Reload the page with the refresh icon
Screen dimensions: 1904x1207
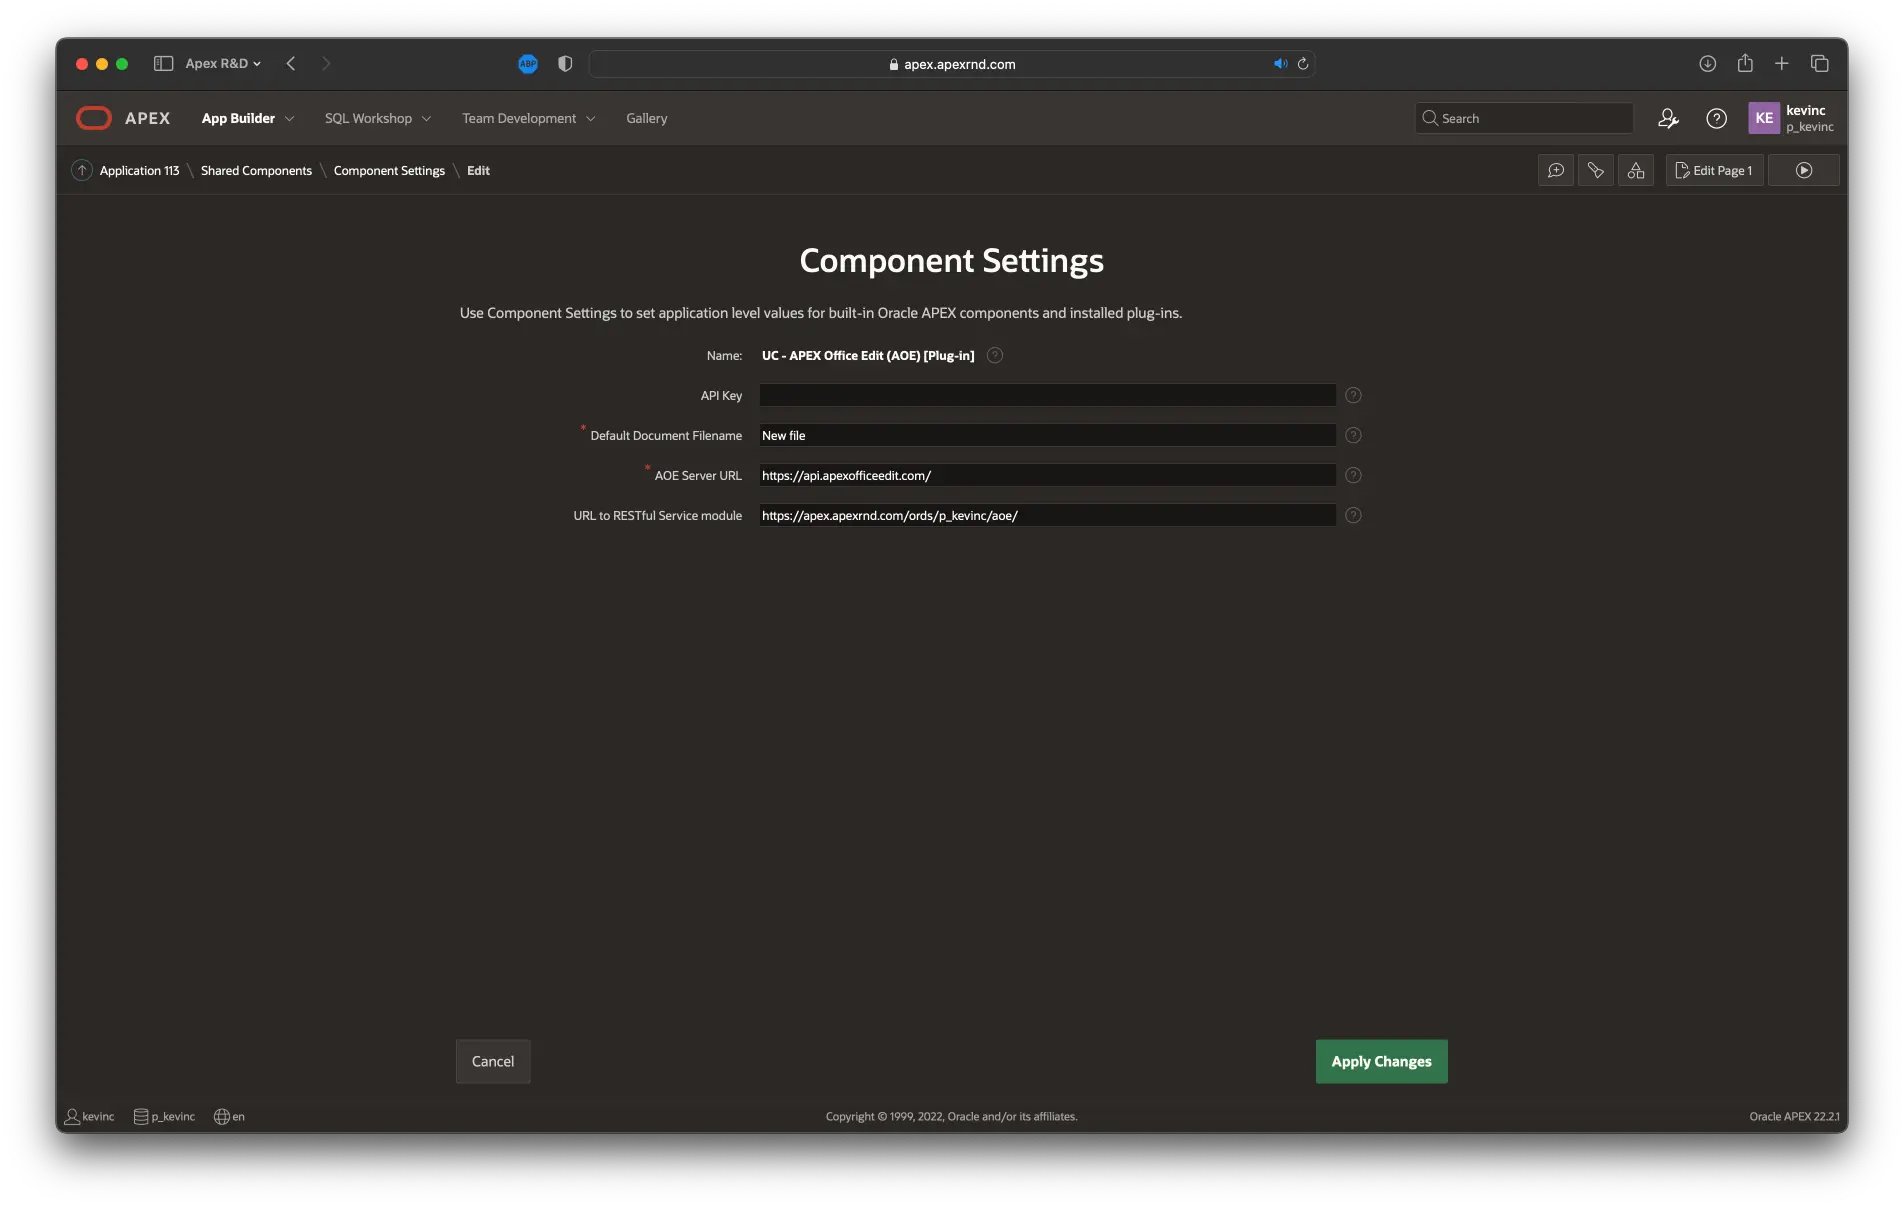pyautogui.click(x=1303, y=64)
